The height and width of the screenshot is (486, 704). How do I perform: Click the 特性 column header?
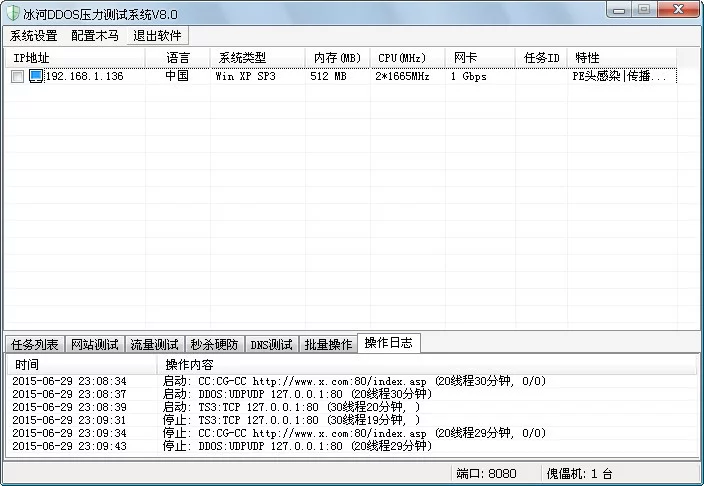[622, 58]
